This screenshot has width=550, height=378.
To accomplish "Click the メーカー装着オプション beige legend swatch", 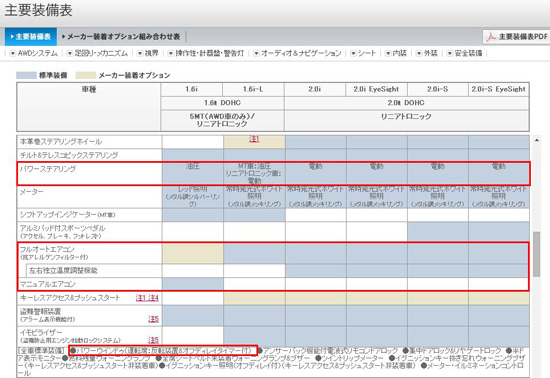I will click(x=86, y=75).
